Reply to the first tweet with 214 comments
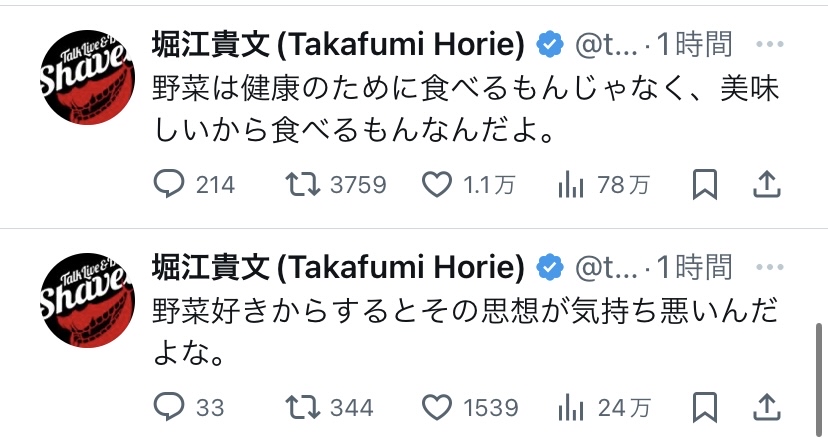Screen dimensions: 828x438 point(169,184)
